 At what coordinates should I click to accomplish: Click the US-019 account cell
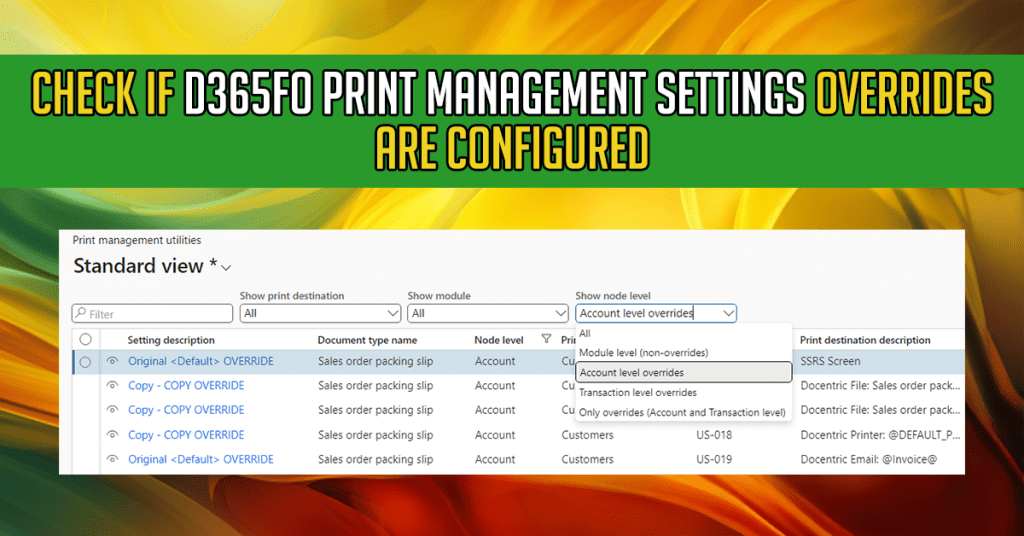714,459
